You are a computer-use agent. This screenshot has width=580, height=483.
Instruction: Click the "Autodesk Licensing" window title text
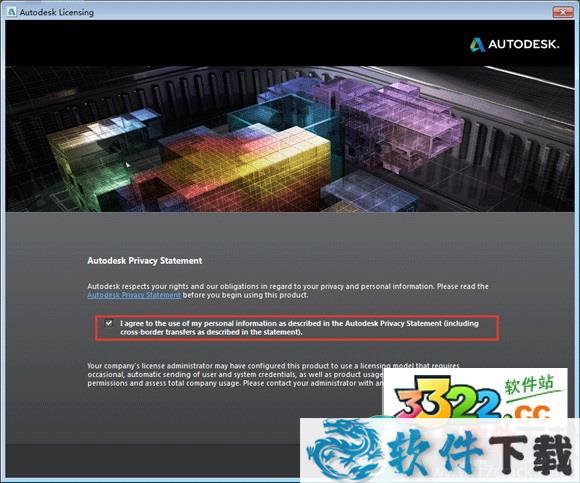coord(57,12)
